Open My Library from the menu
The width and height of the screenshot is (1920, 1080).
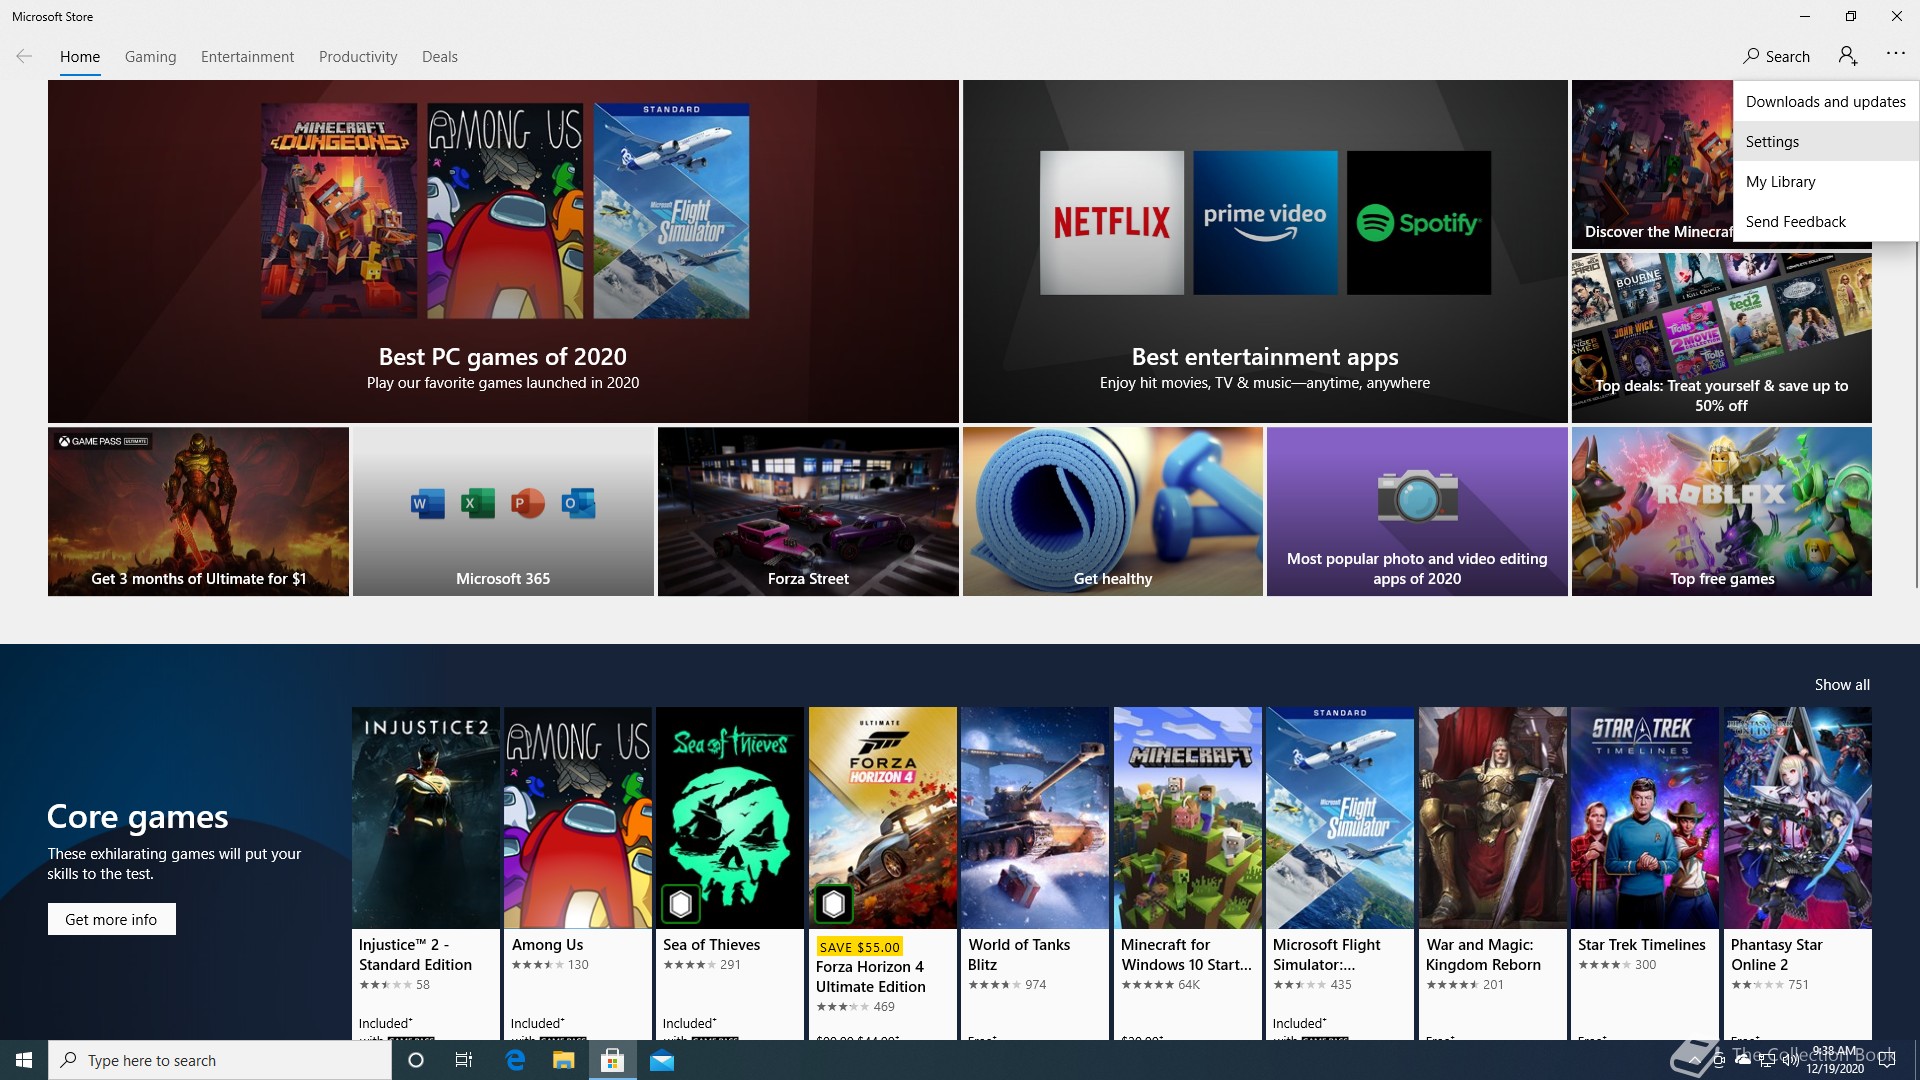1825,181
